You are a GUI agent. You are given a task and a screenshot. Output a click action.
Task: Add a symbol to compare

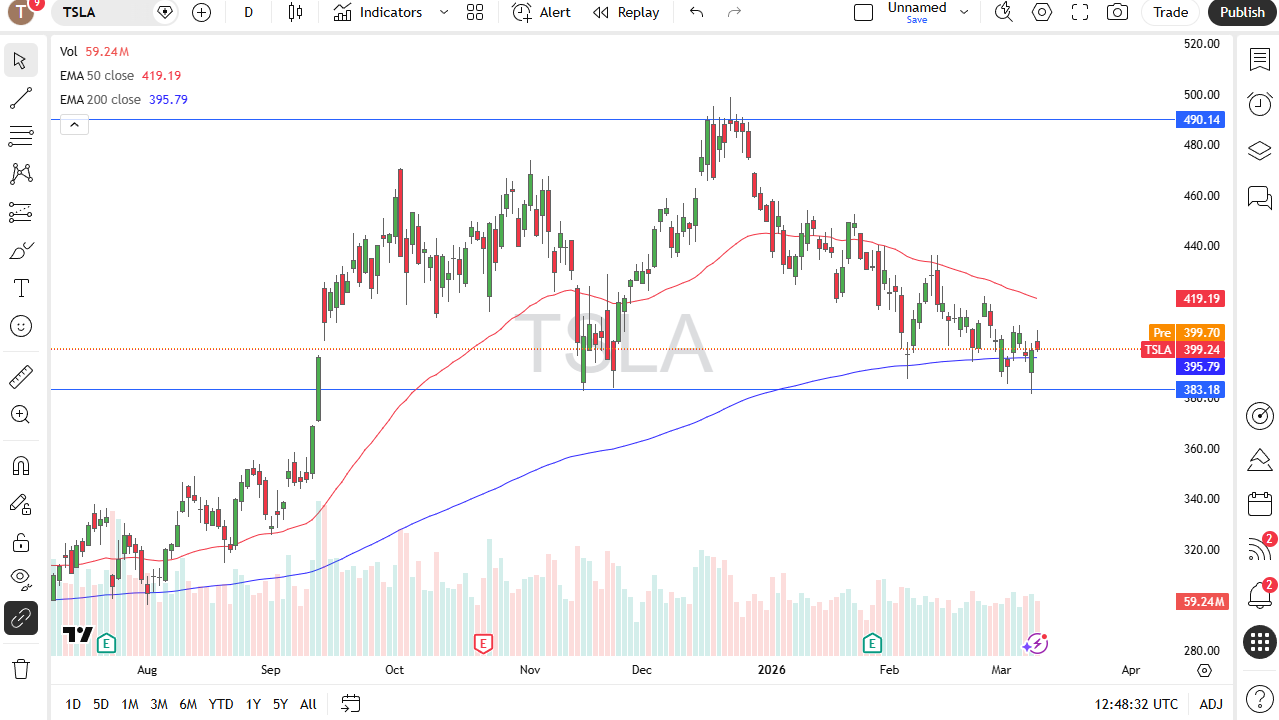(x=202, y=12)
